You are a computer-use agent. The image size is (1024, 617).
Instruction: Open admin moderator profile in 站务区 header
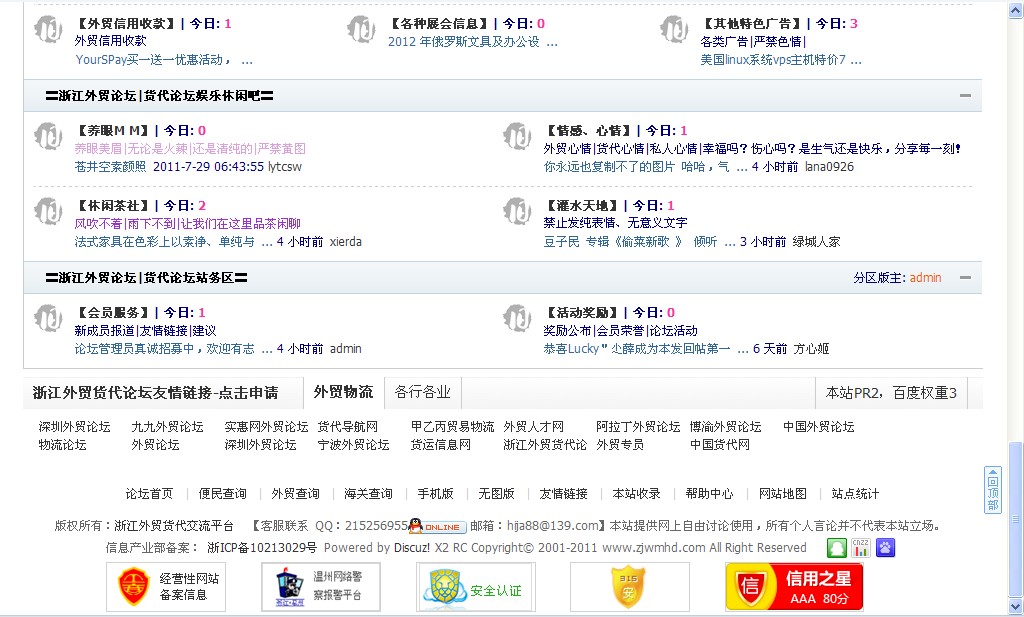click(x=926, y=278)
